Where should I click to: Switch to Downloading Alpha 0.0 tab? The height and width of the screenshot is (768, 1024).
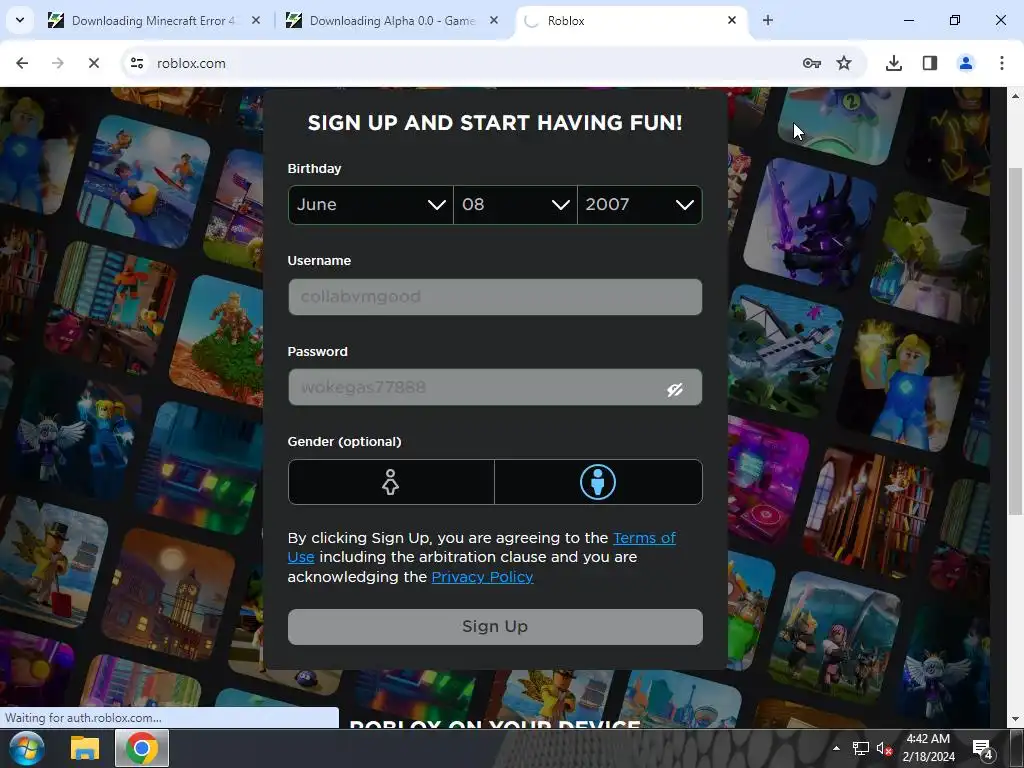(x=392, y=20)
